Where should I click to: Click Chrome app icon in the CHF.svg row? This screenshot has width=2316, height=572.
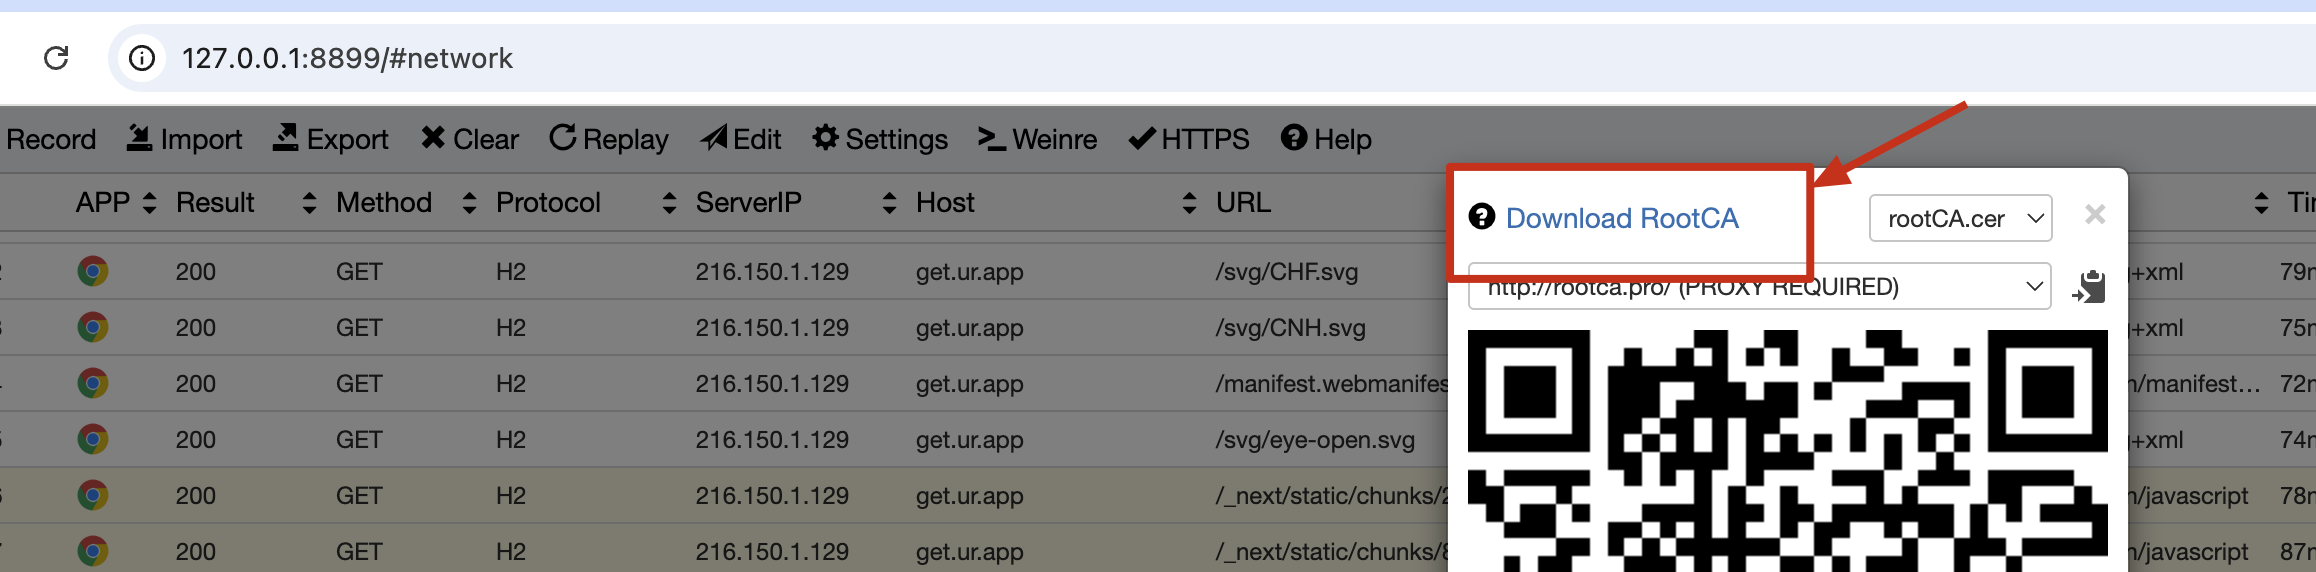tap(93, 271)
